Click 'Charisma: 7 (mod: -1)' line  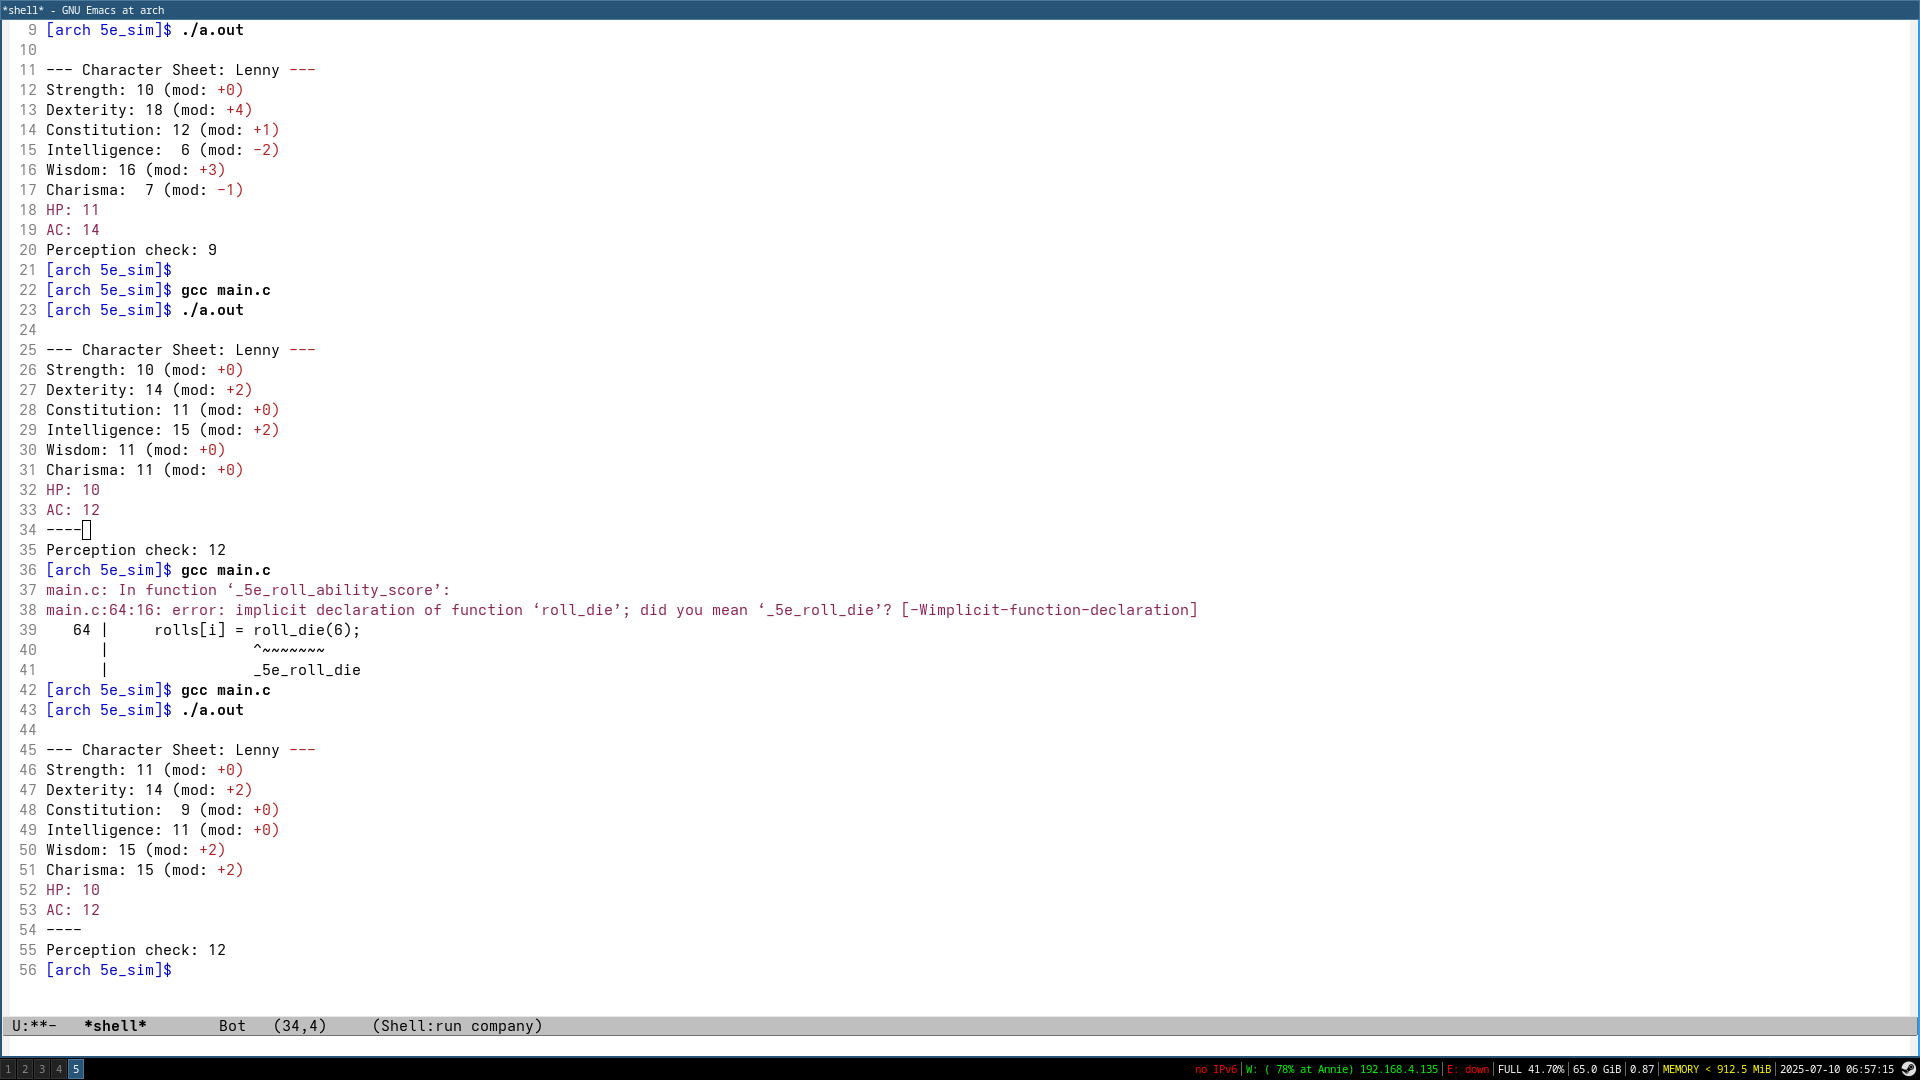(145, 190)
